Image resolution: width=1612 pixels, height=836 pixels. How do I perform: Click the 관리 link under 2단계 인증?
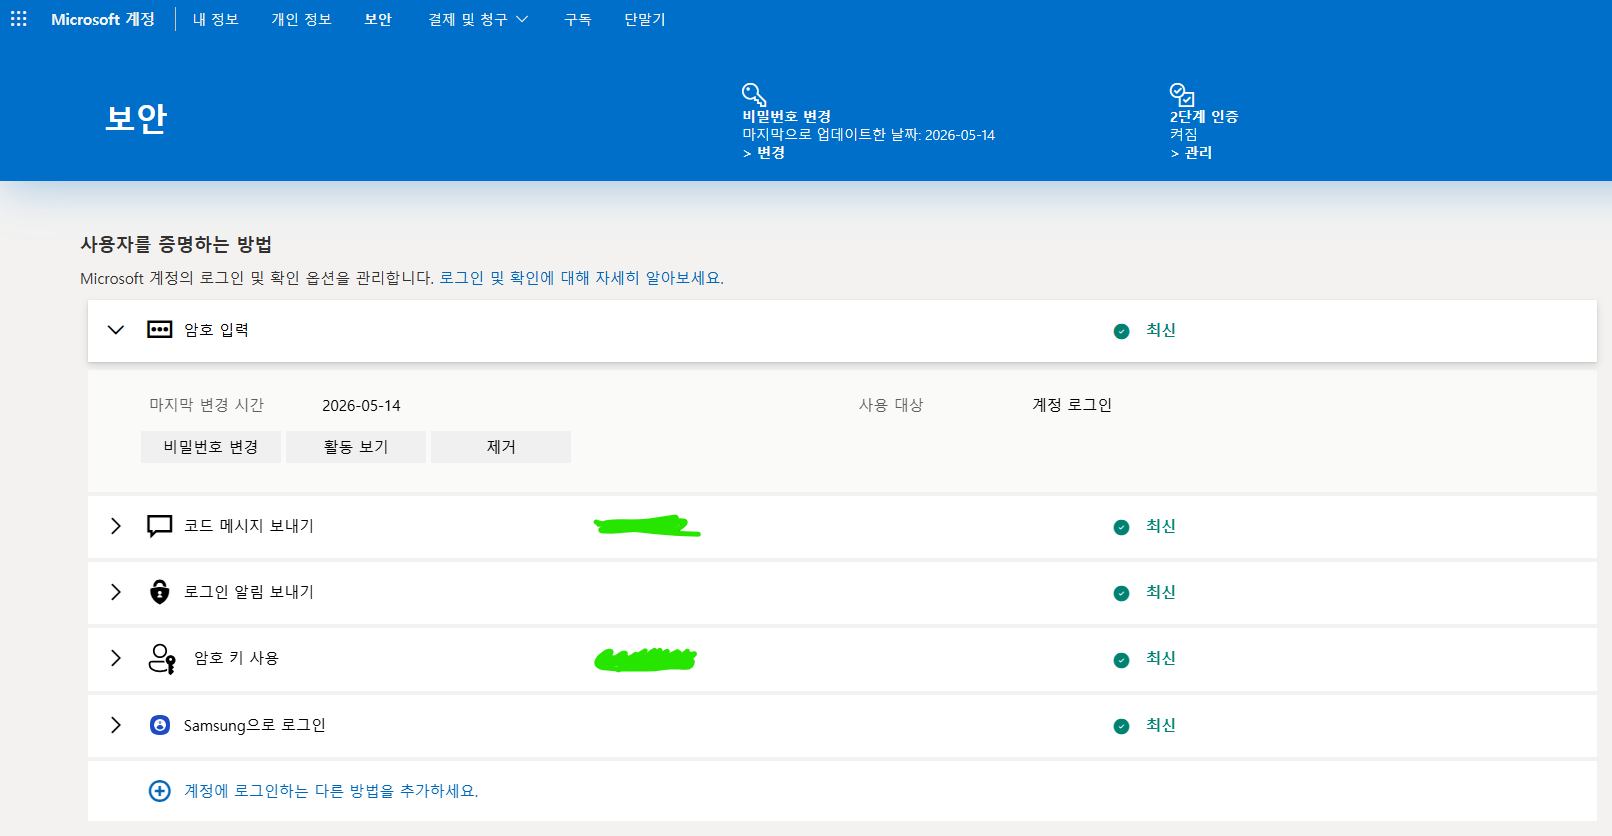click(x=1191, y=153)
